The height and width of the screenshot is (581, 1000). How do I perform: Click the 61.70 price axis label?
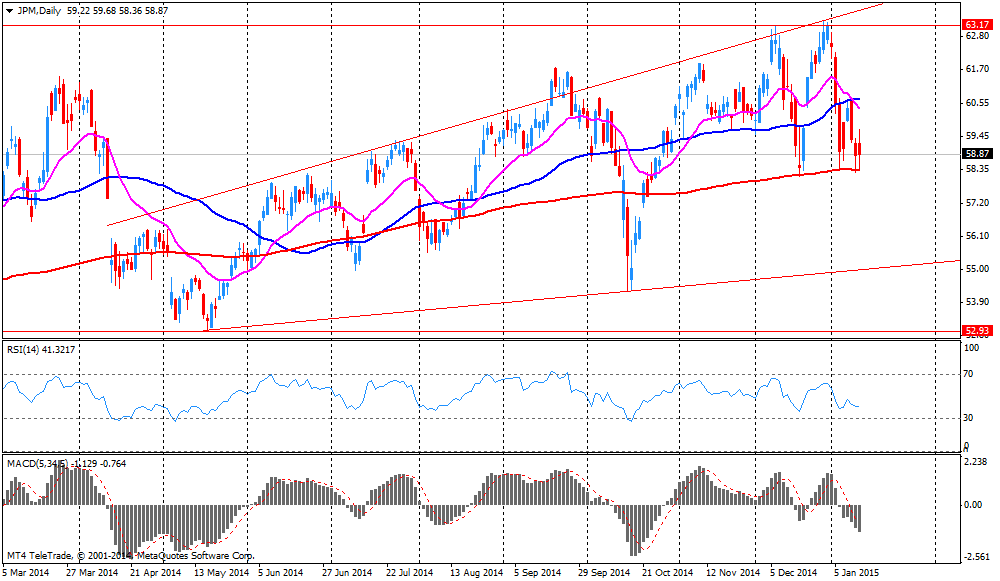[x=978, y=69]
